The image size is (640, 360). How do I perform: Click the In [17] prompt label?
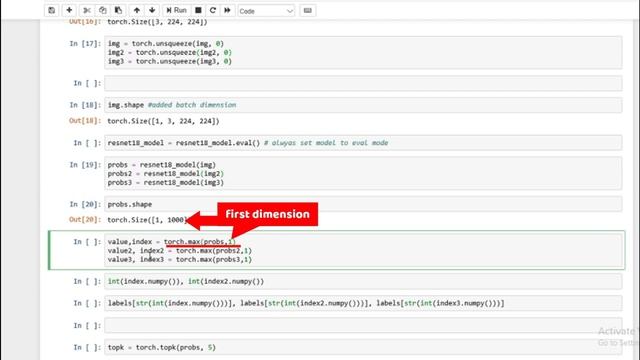point(85,43)
